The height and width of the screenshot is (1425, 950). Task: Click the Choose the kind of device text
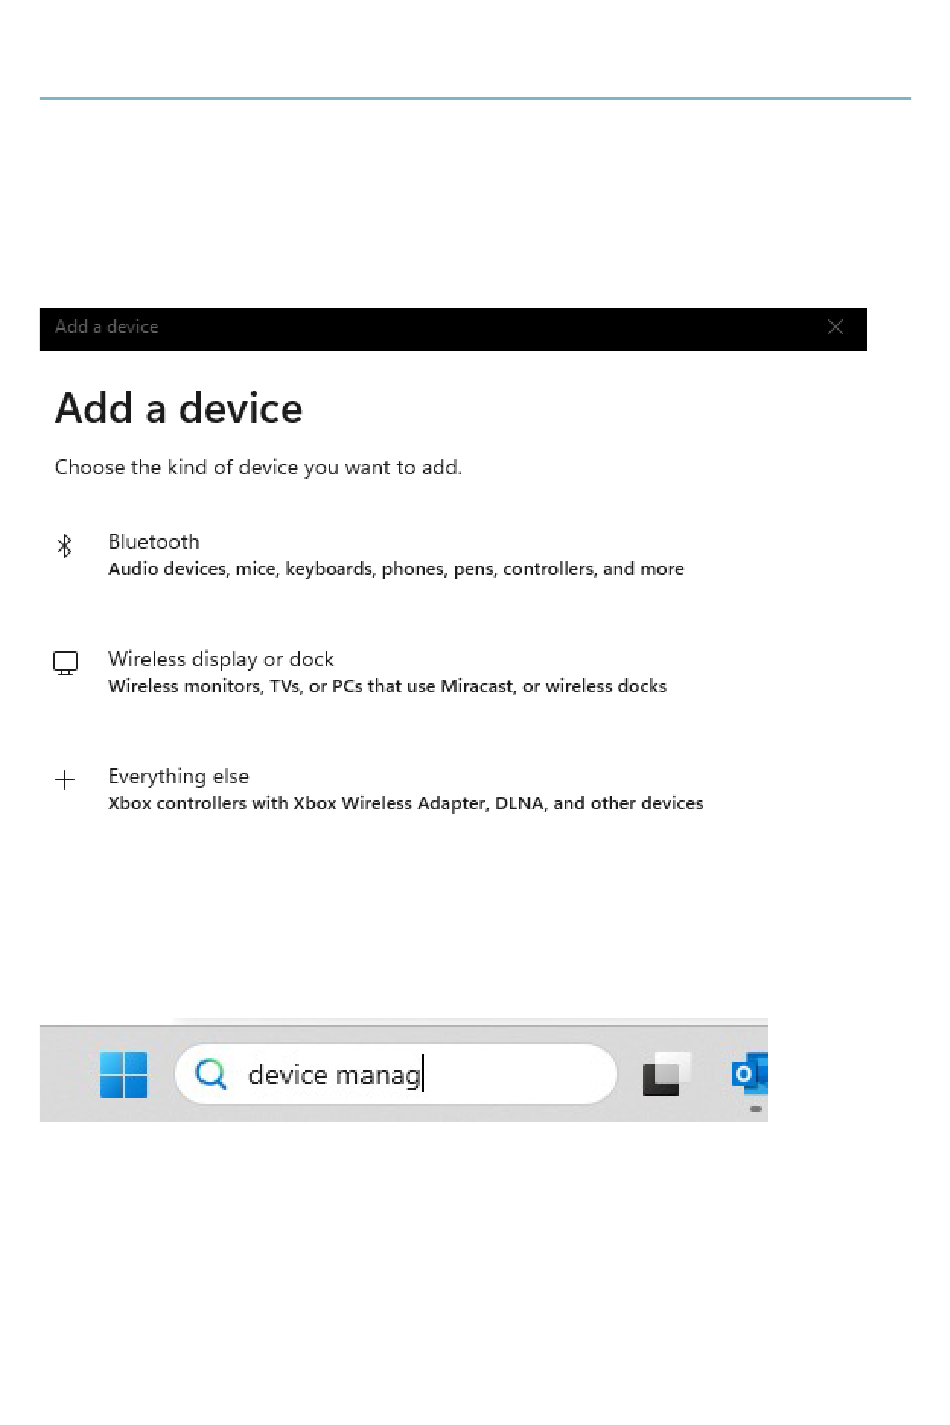pos(258,467)
